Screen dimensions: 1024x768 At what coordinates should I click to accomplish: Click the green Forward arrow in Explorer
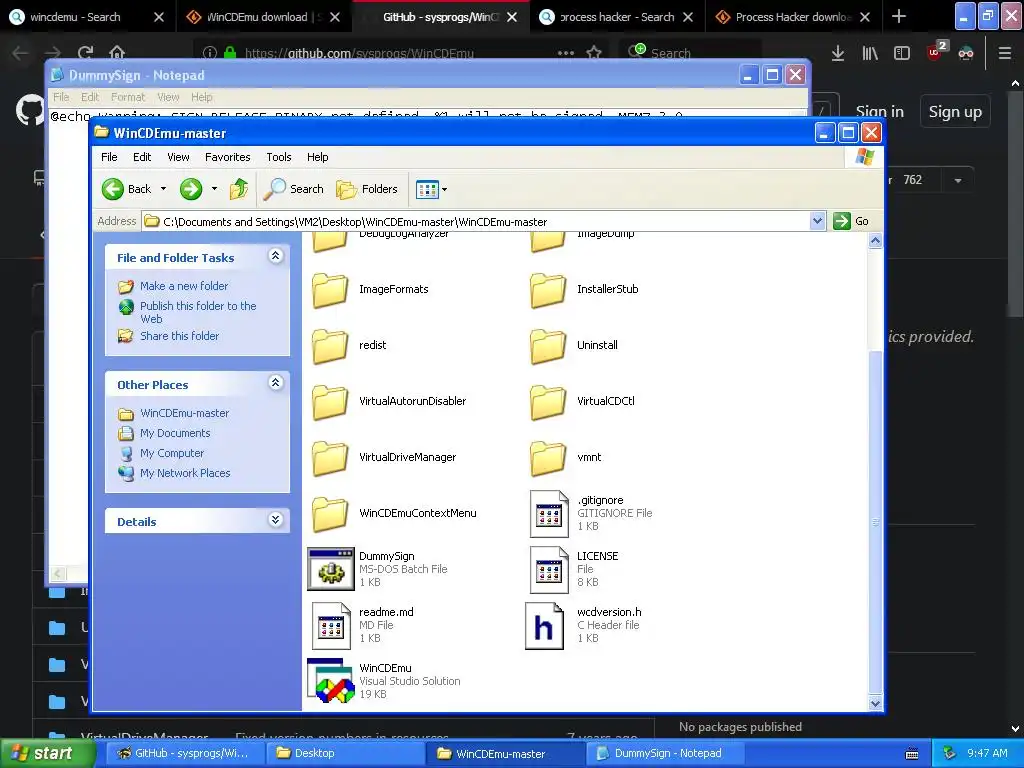[x=191, y=189]
